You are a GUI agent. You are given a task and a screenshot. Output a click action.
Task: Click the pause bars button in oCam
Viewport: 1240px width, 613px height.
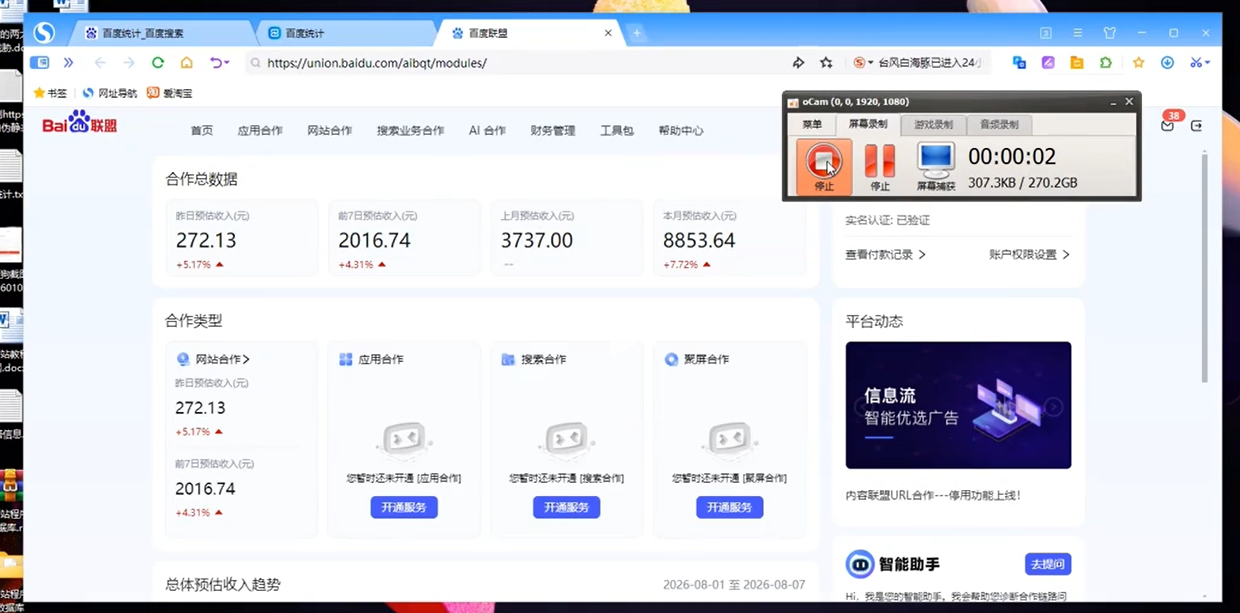tap(880, 166)
